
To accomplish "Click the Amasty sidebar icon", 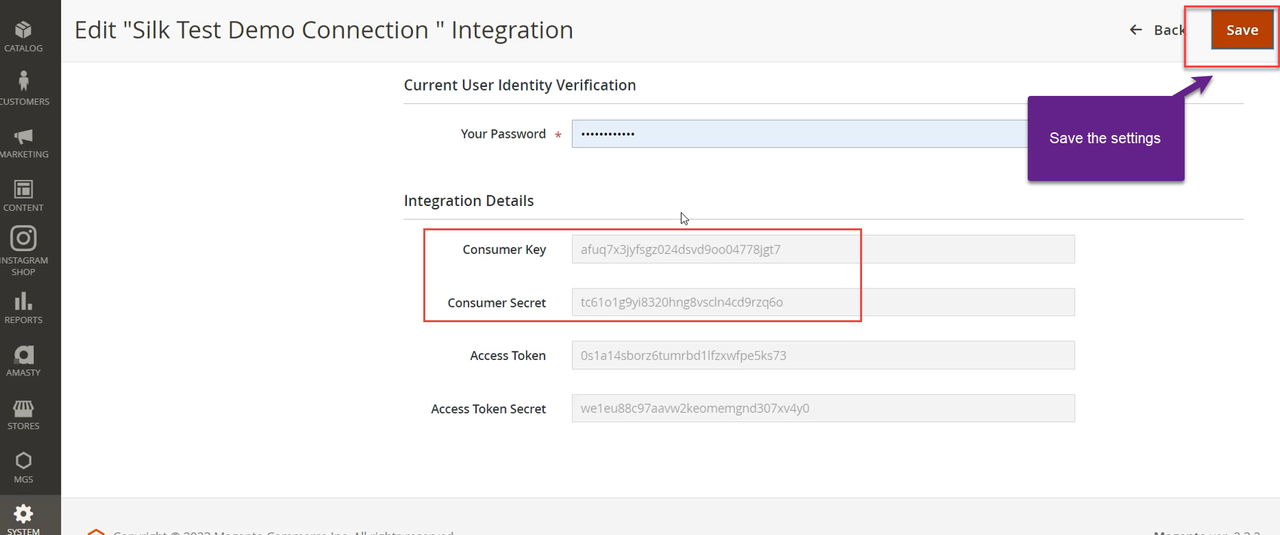I will 23,360.
